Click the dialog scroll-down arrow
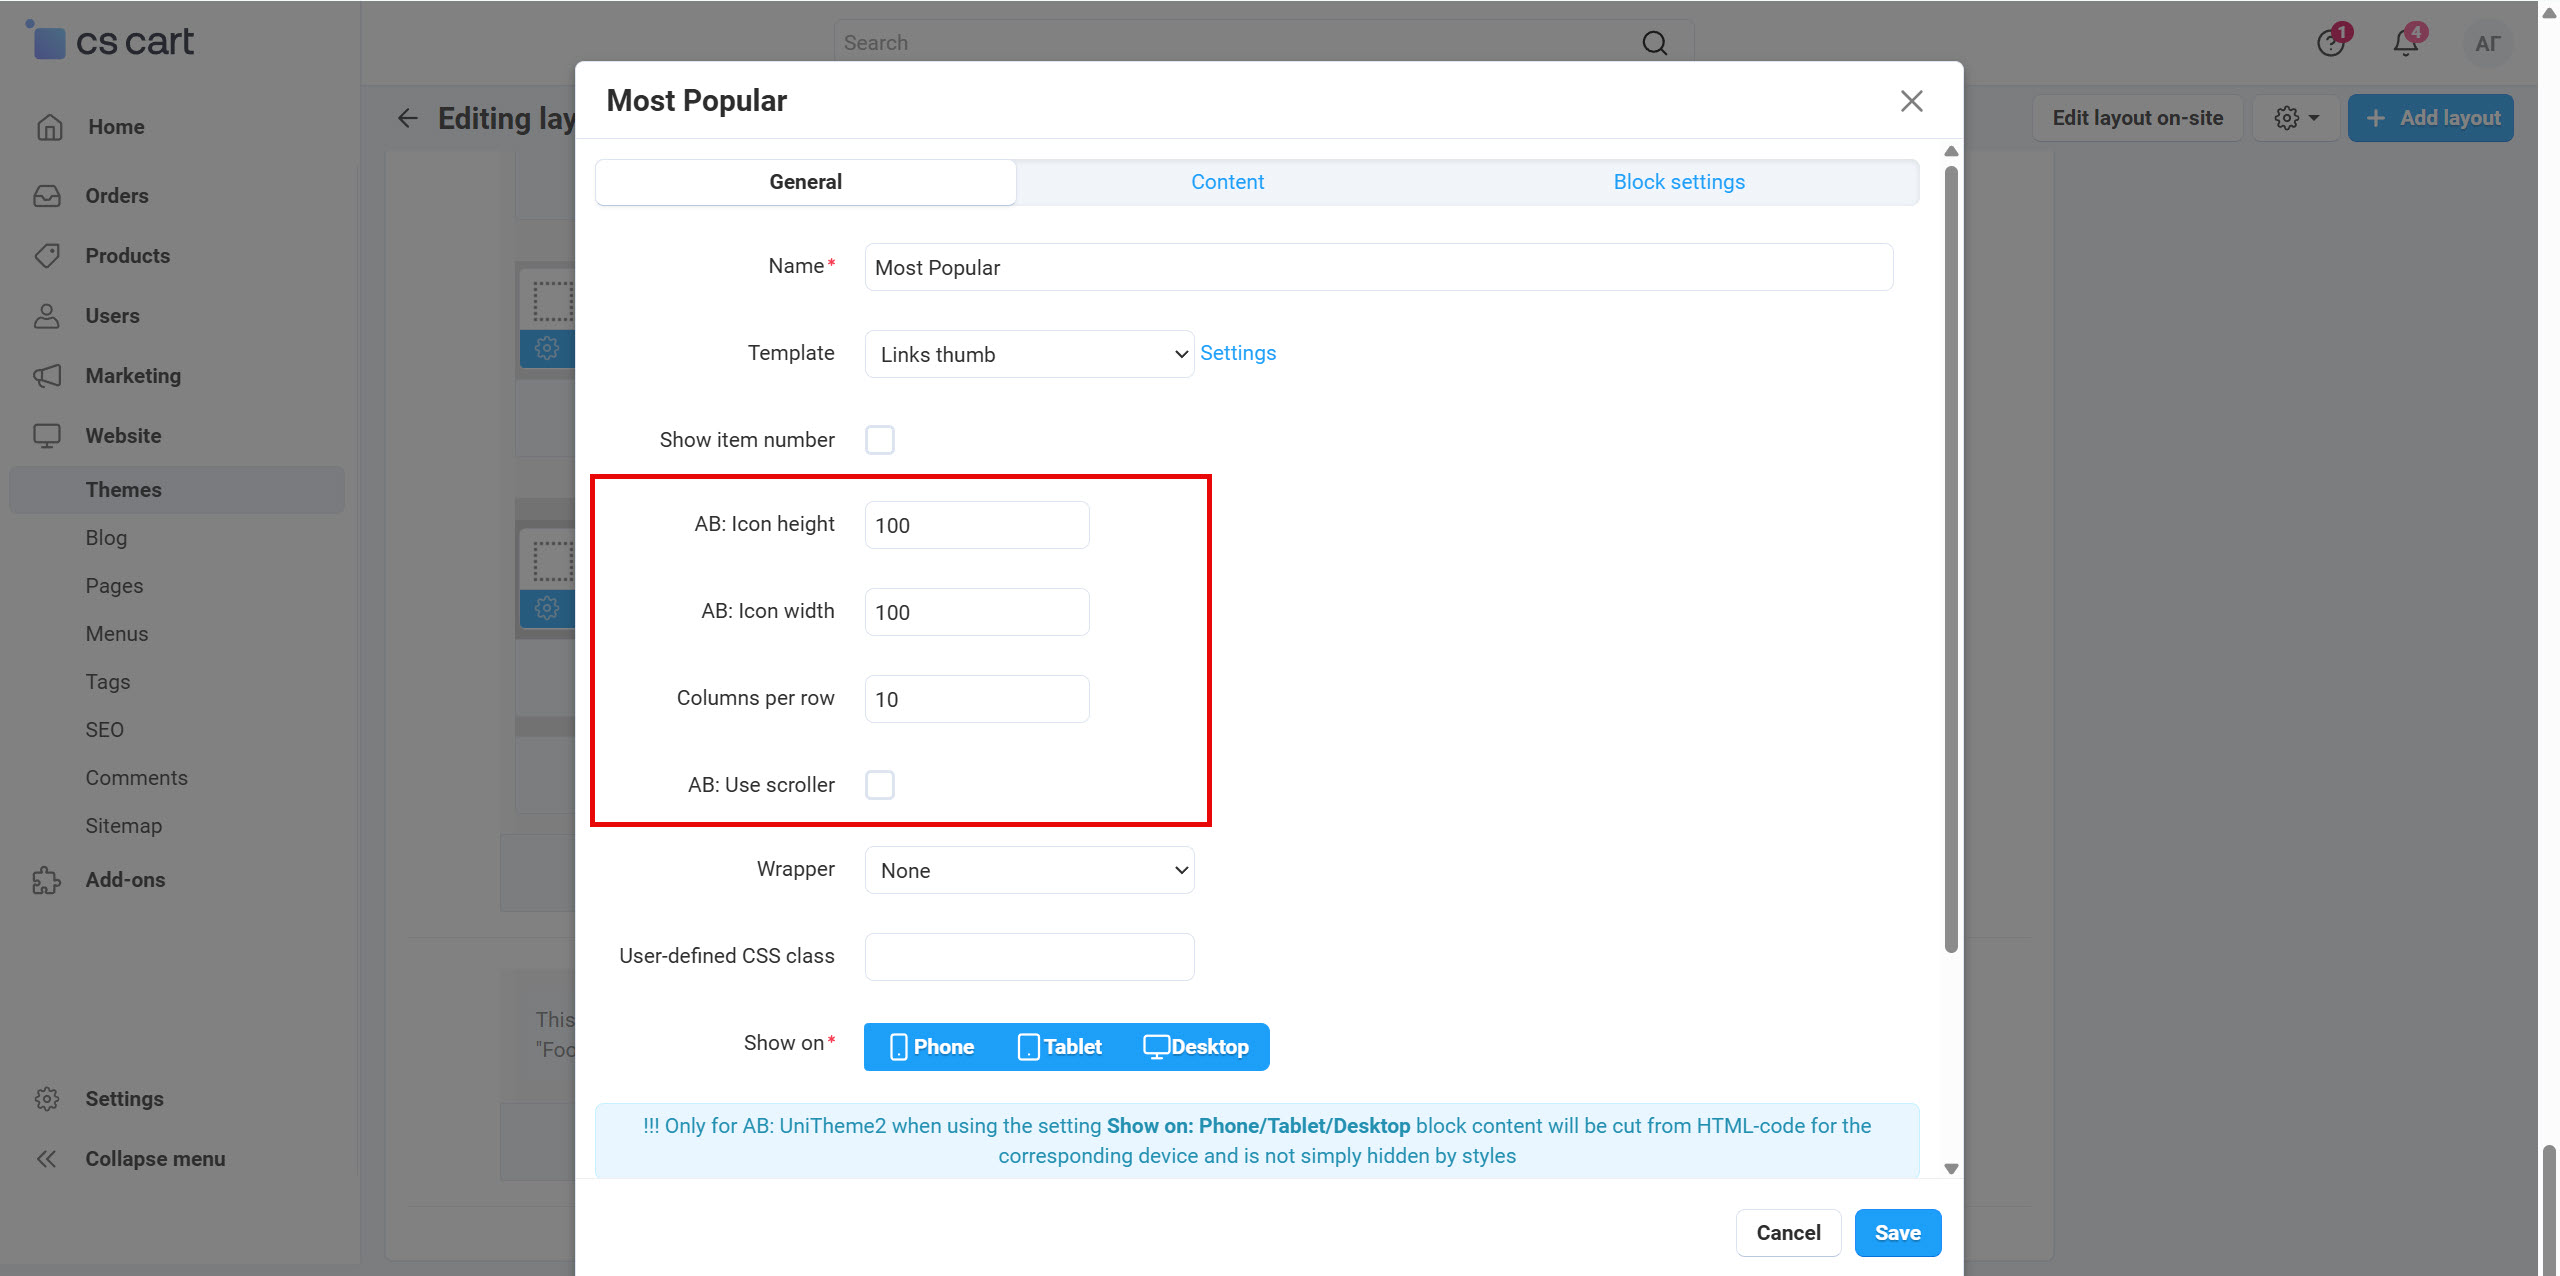Viewport: 2560px width, 1276px height. (x=1950, y=1168)
